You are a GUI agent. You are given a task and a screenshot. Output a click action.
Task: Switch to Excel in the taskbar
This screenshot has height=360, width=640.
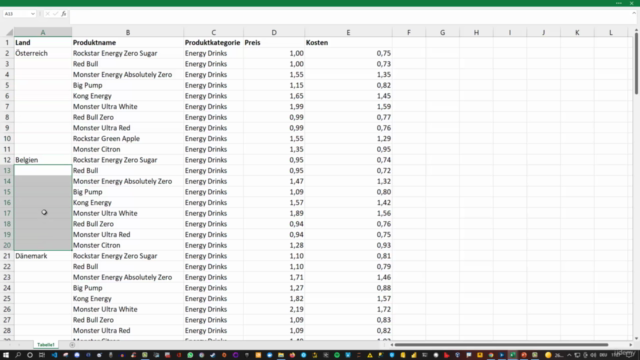513,355
